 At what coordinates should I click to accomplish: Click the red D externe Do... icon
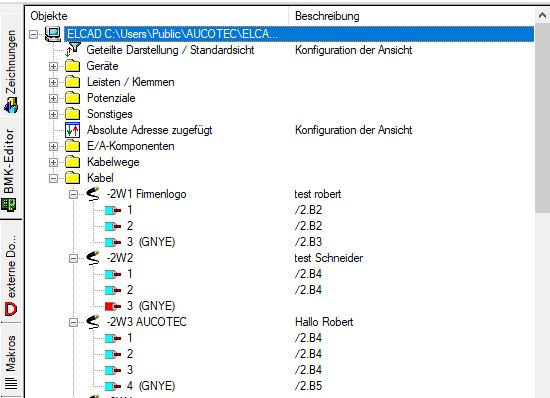click(x=11, y=309)
